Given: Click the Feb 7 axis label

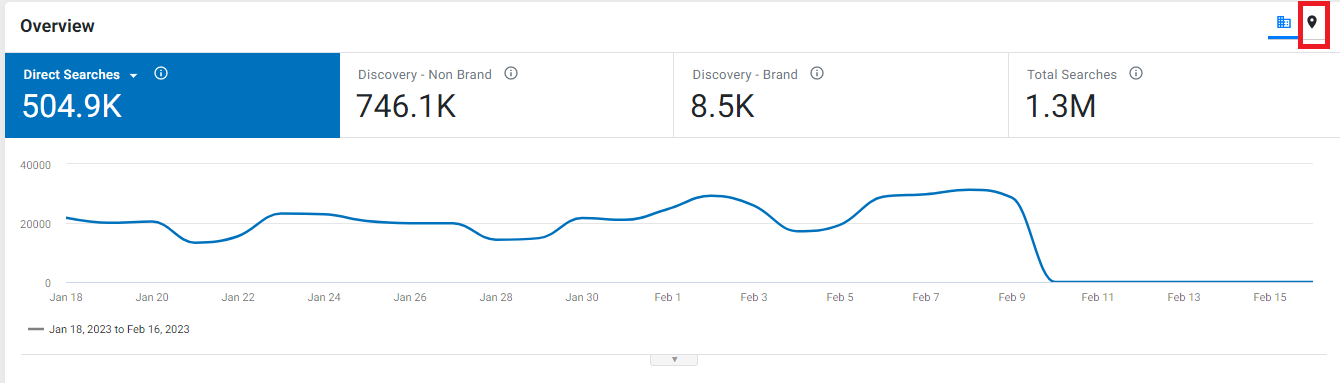Looking at the screenshot, I should pos(926,297).
